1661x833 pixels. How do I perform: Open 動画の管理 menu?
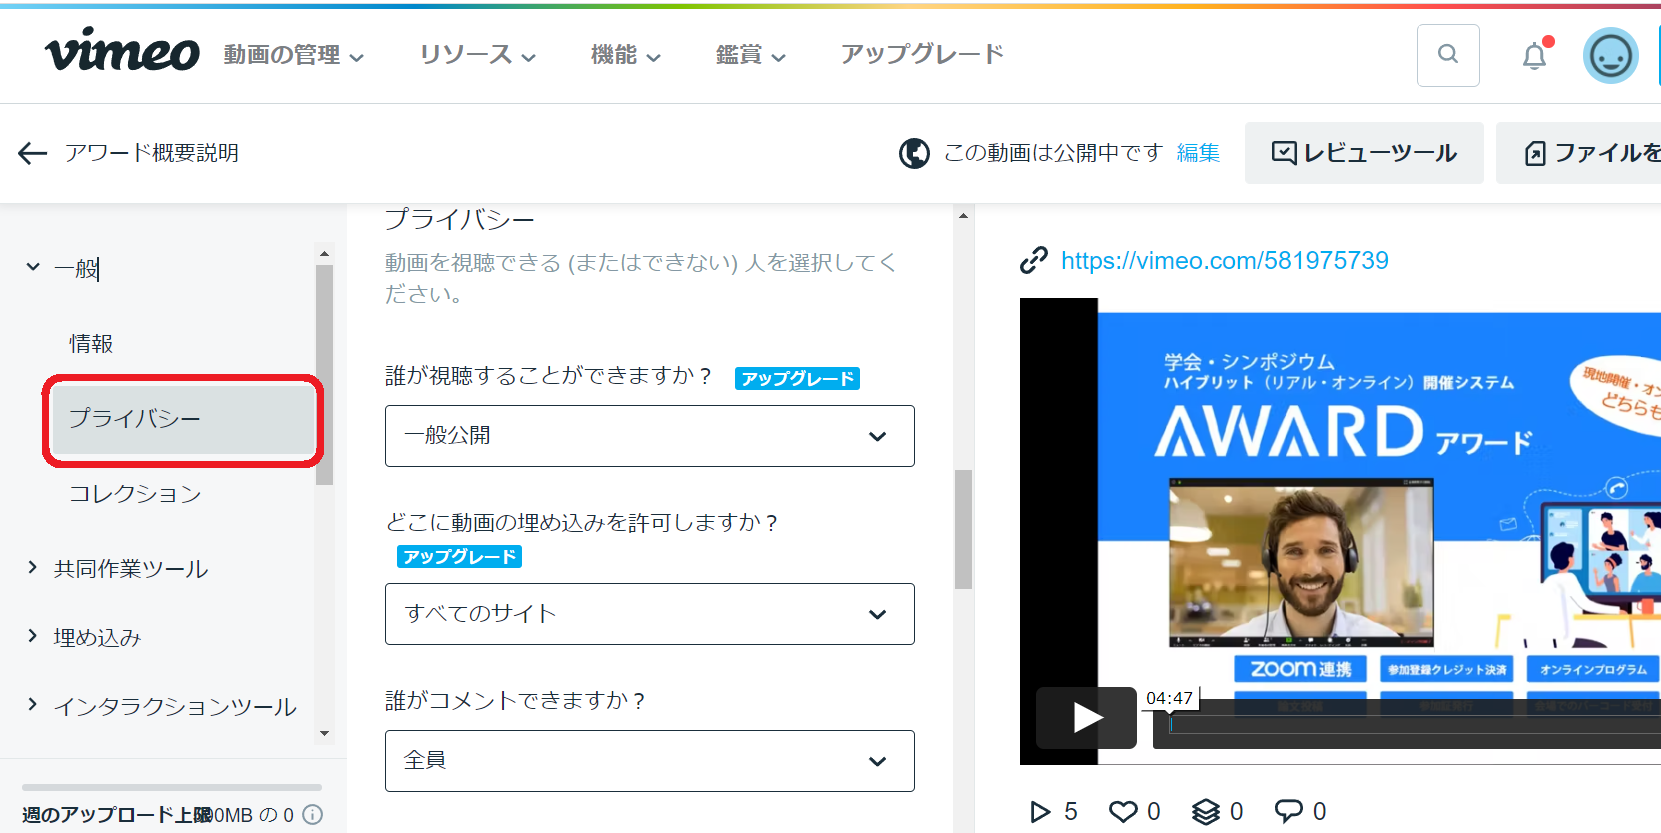(x=293, y=55)
